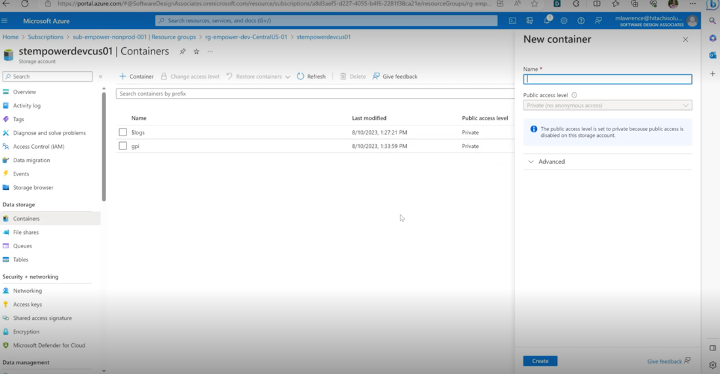
Task: Select the gpi container checkbox
Action: tap(123, 146)
